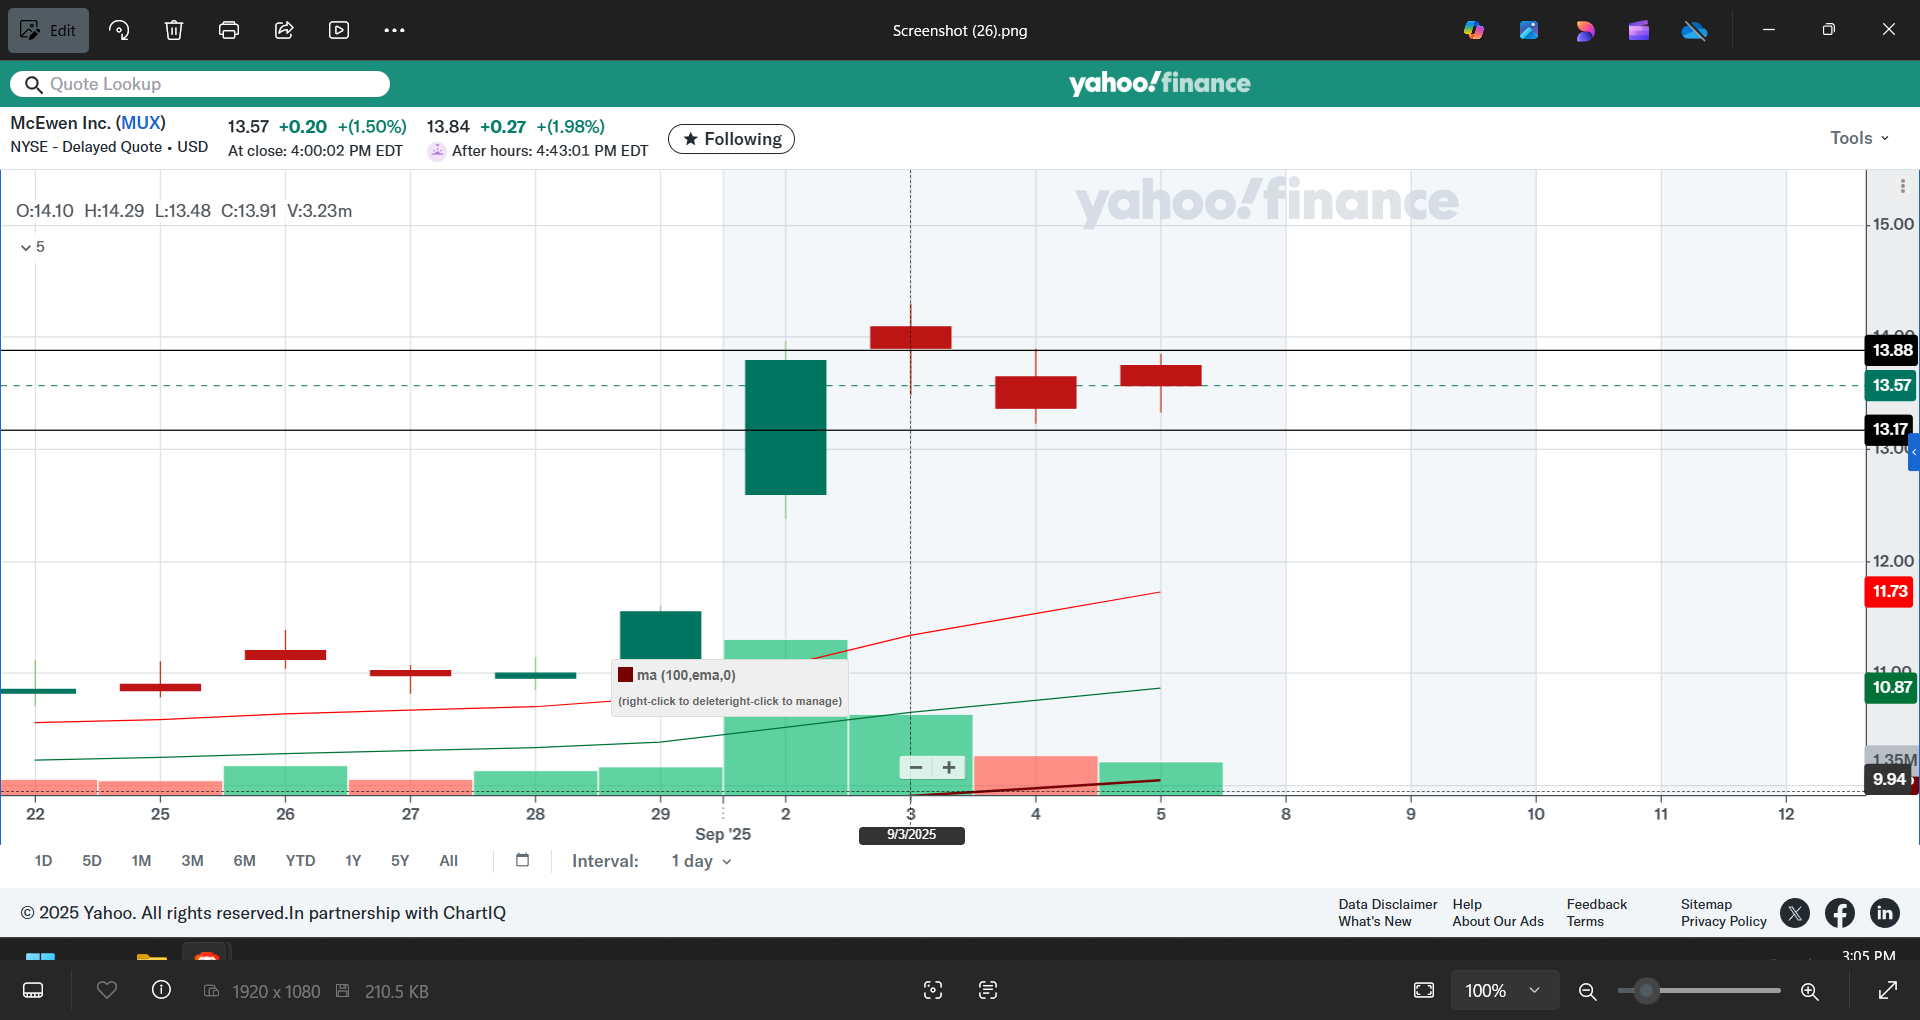Open the file info icon
The image size is (1920, 1020).
(x=161, y=990)
